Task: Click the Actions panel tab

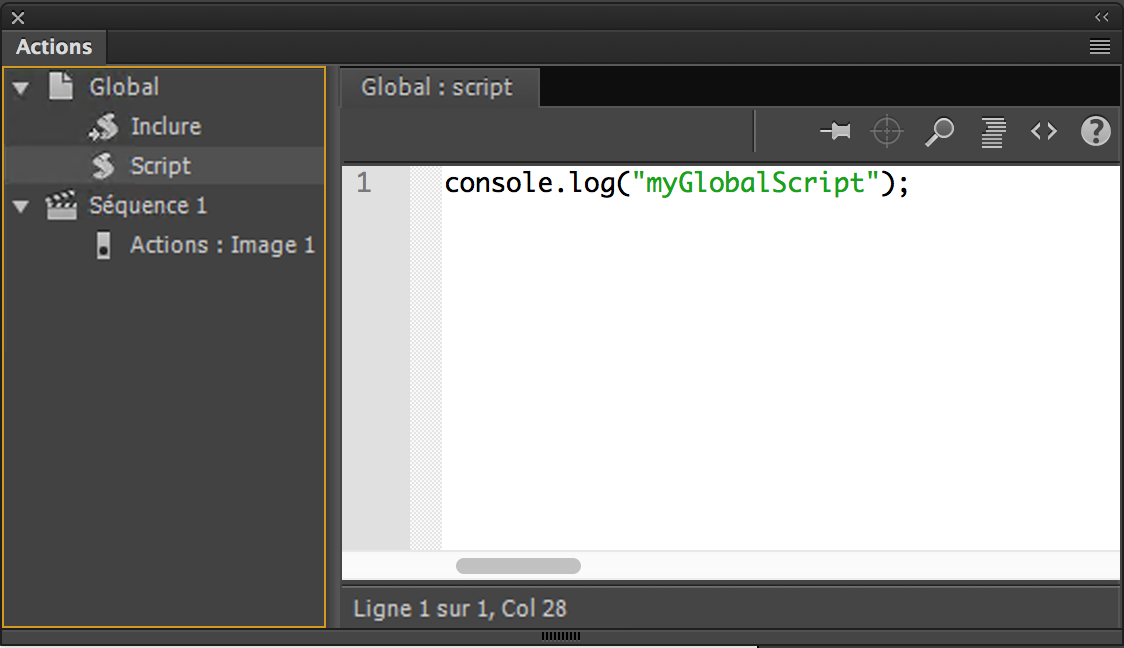Action: tap(54, 46)
